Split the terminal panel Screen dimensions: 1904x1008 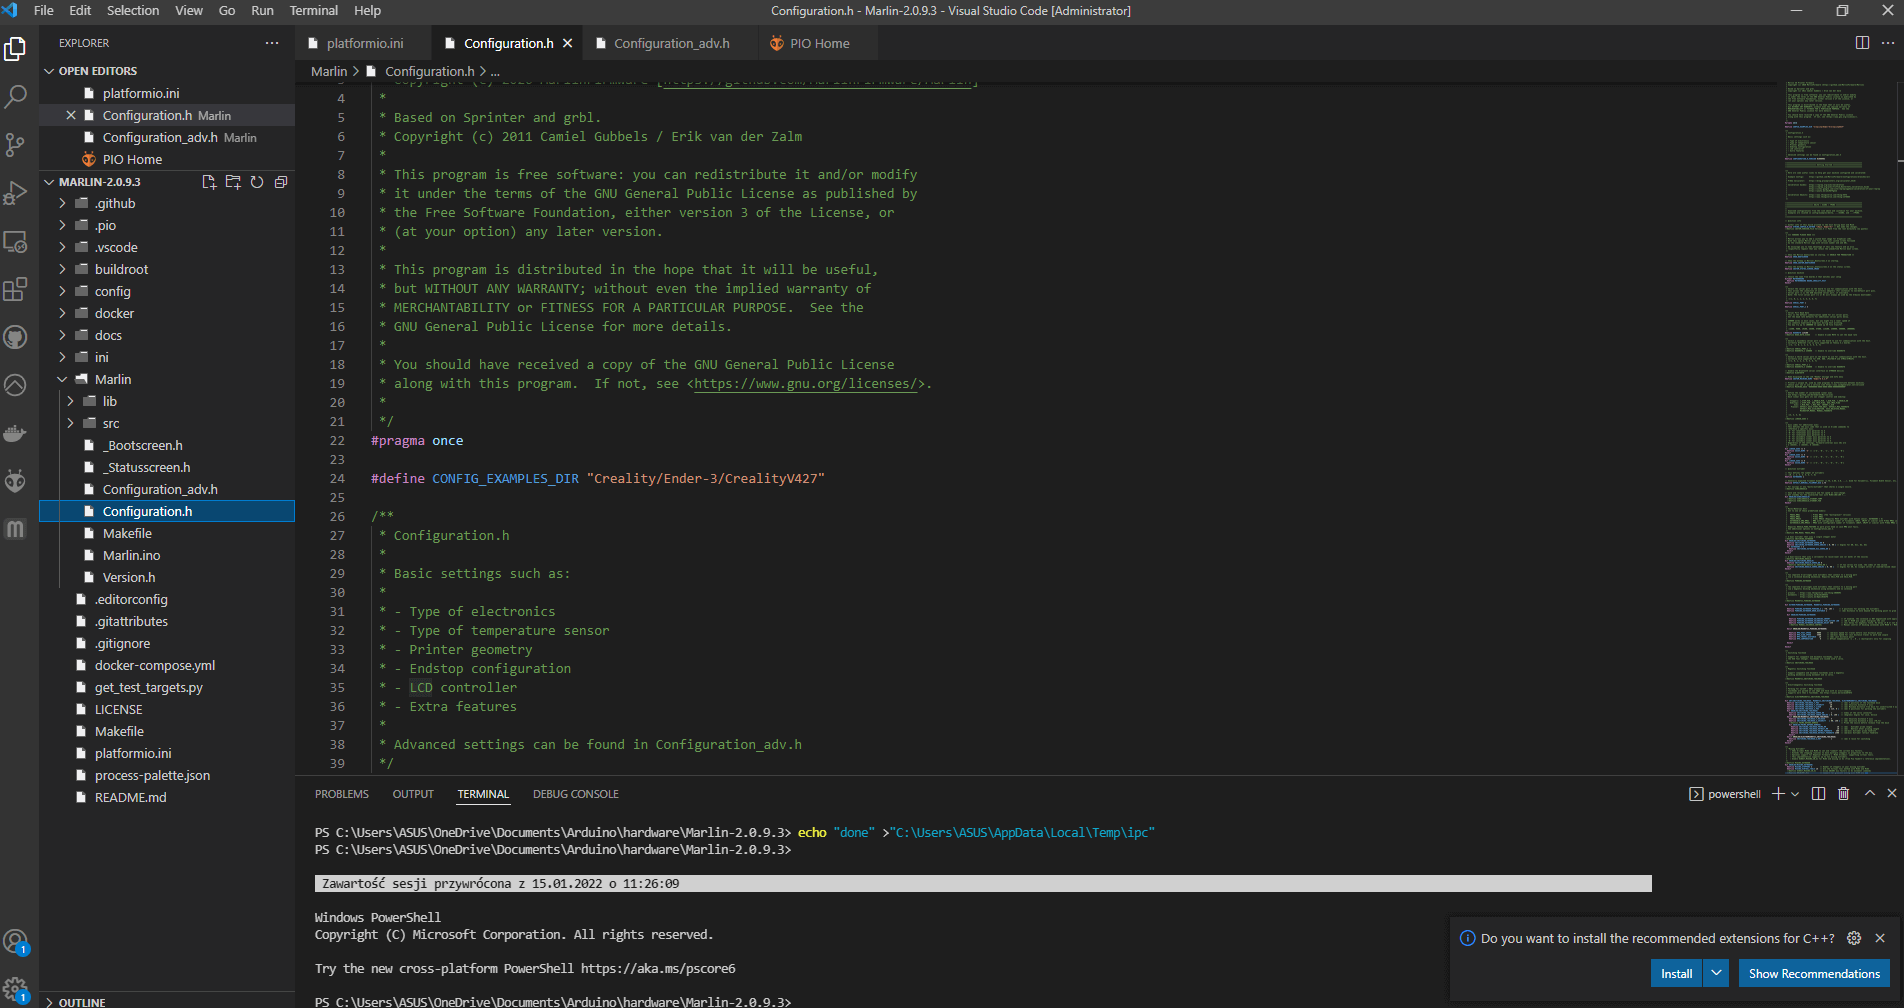click(1818, 793)
